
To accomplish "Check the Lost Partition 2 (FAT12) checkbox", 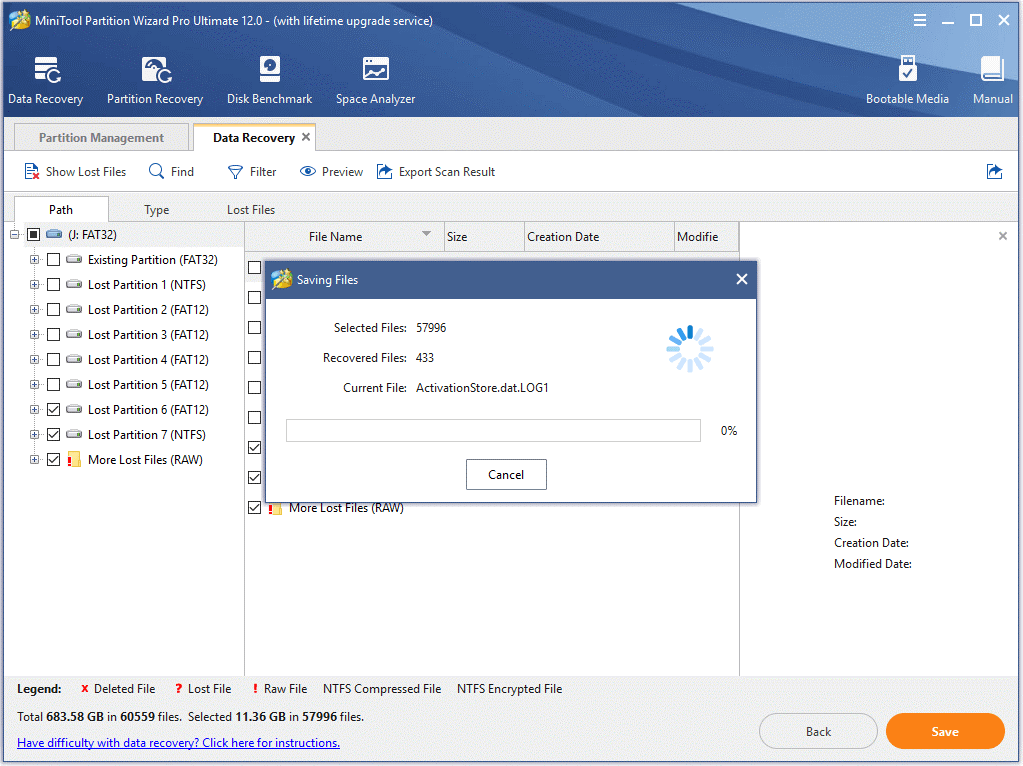I will [53, 309].
